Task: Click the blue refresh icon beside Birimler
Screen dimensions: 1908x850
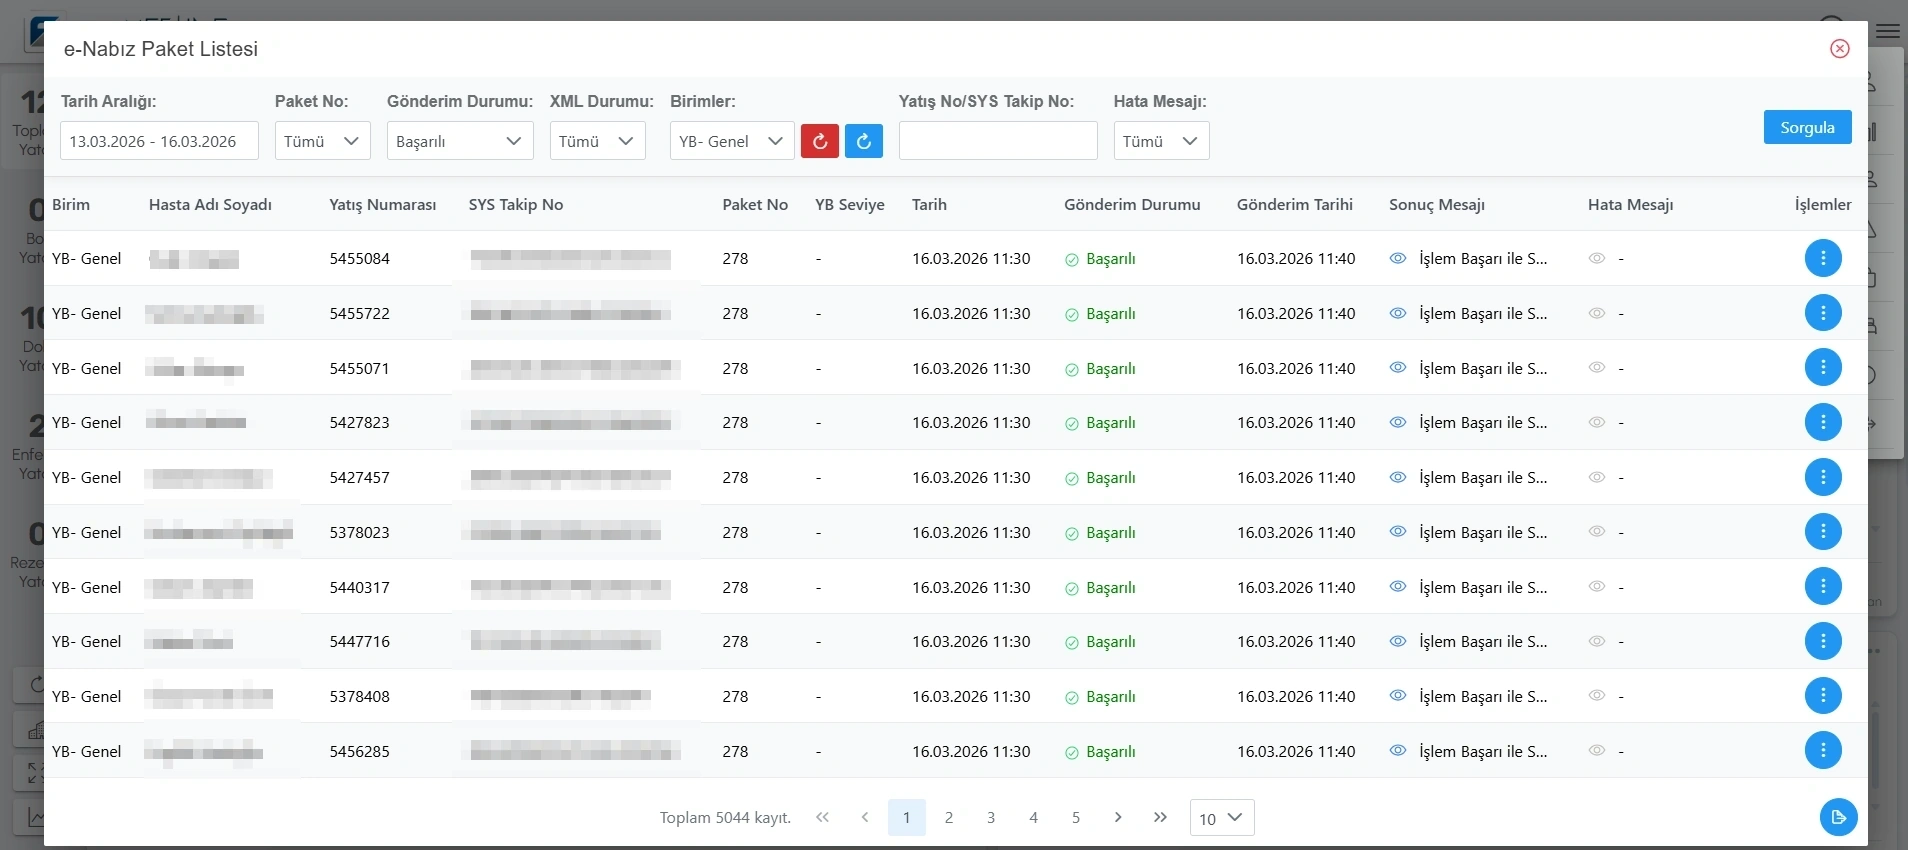Action: point(863,141)
